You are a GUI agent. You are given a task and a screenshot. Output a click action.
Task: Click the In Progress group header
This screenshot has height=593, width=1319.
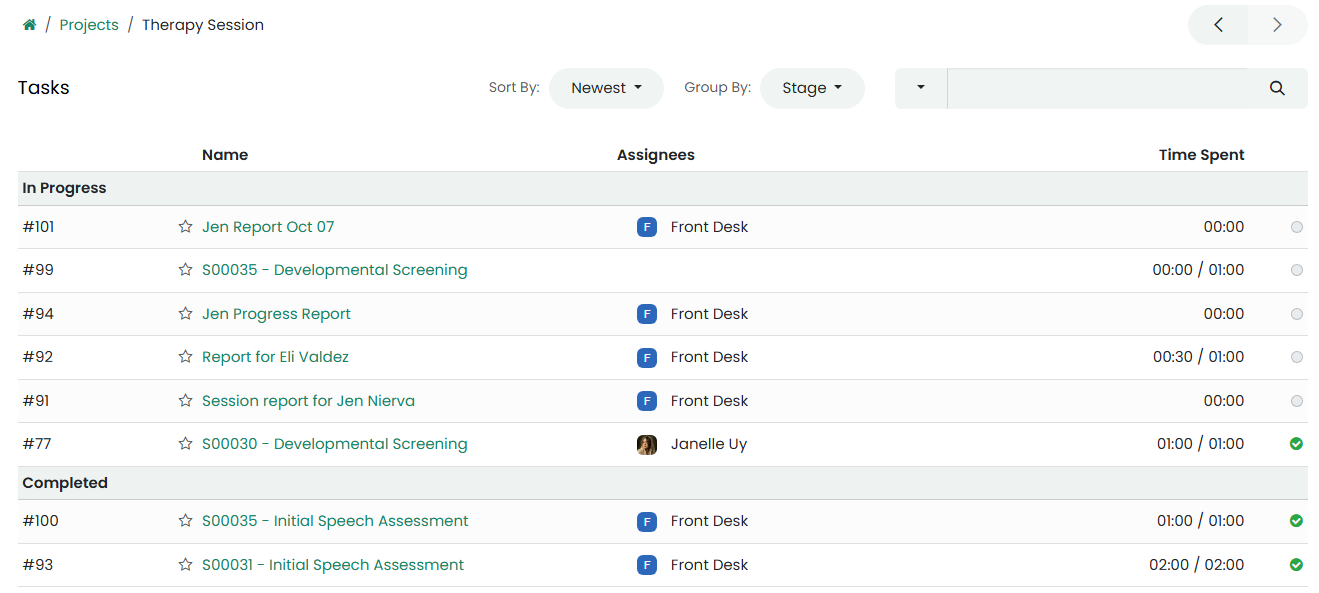click(64, 188)
